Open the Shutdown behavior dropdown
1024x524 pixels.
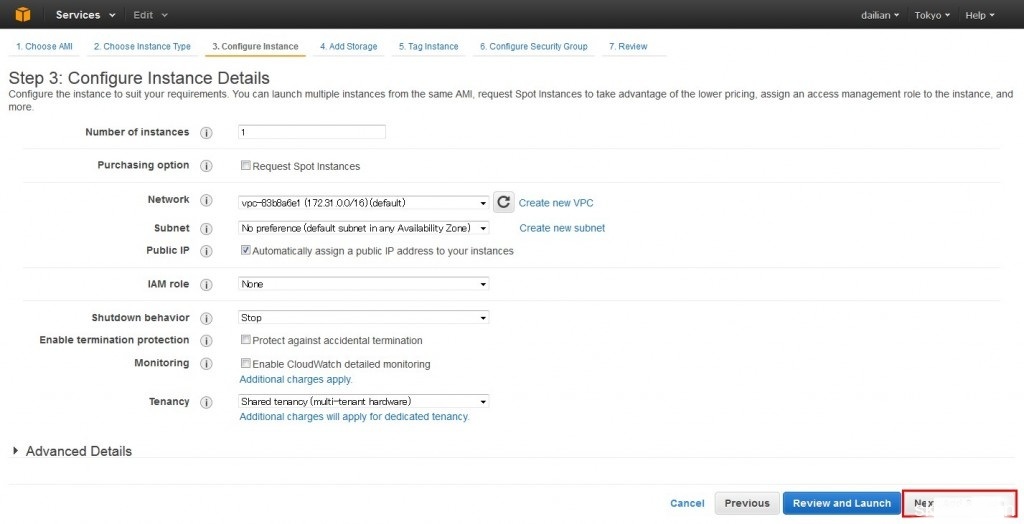364,318
